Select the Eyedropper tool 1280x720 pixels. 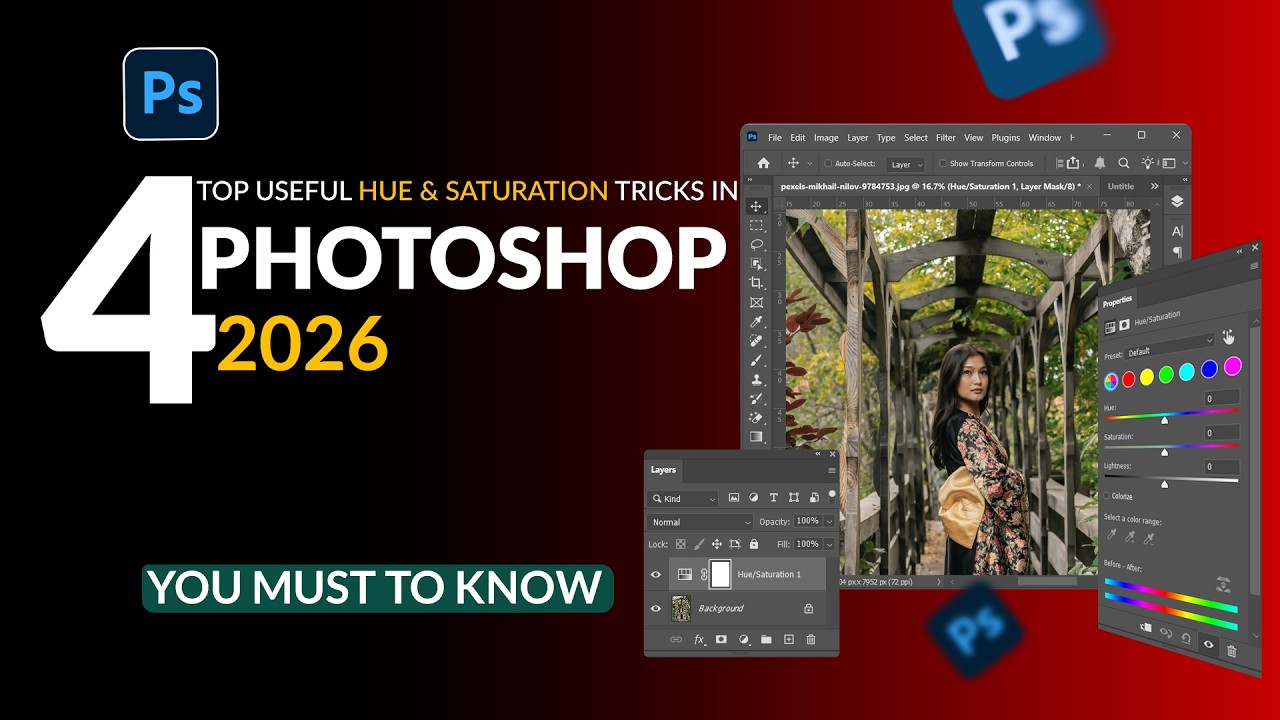[x=756, y=321]
